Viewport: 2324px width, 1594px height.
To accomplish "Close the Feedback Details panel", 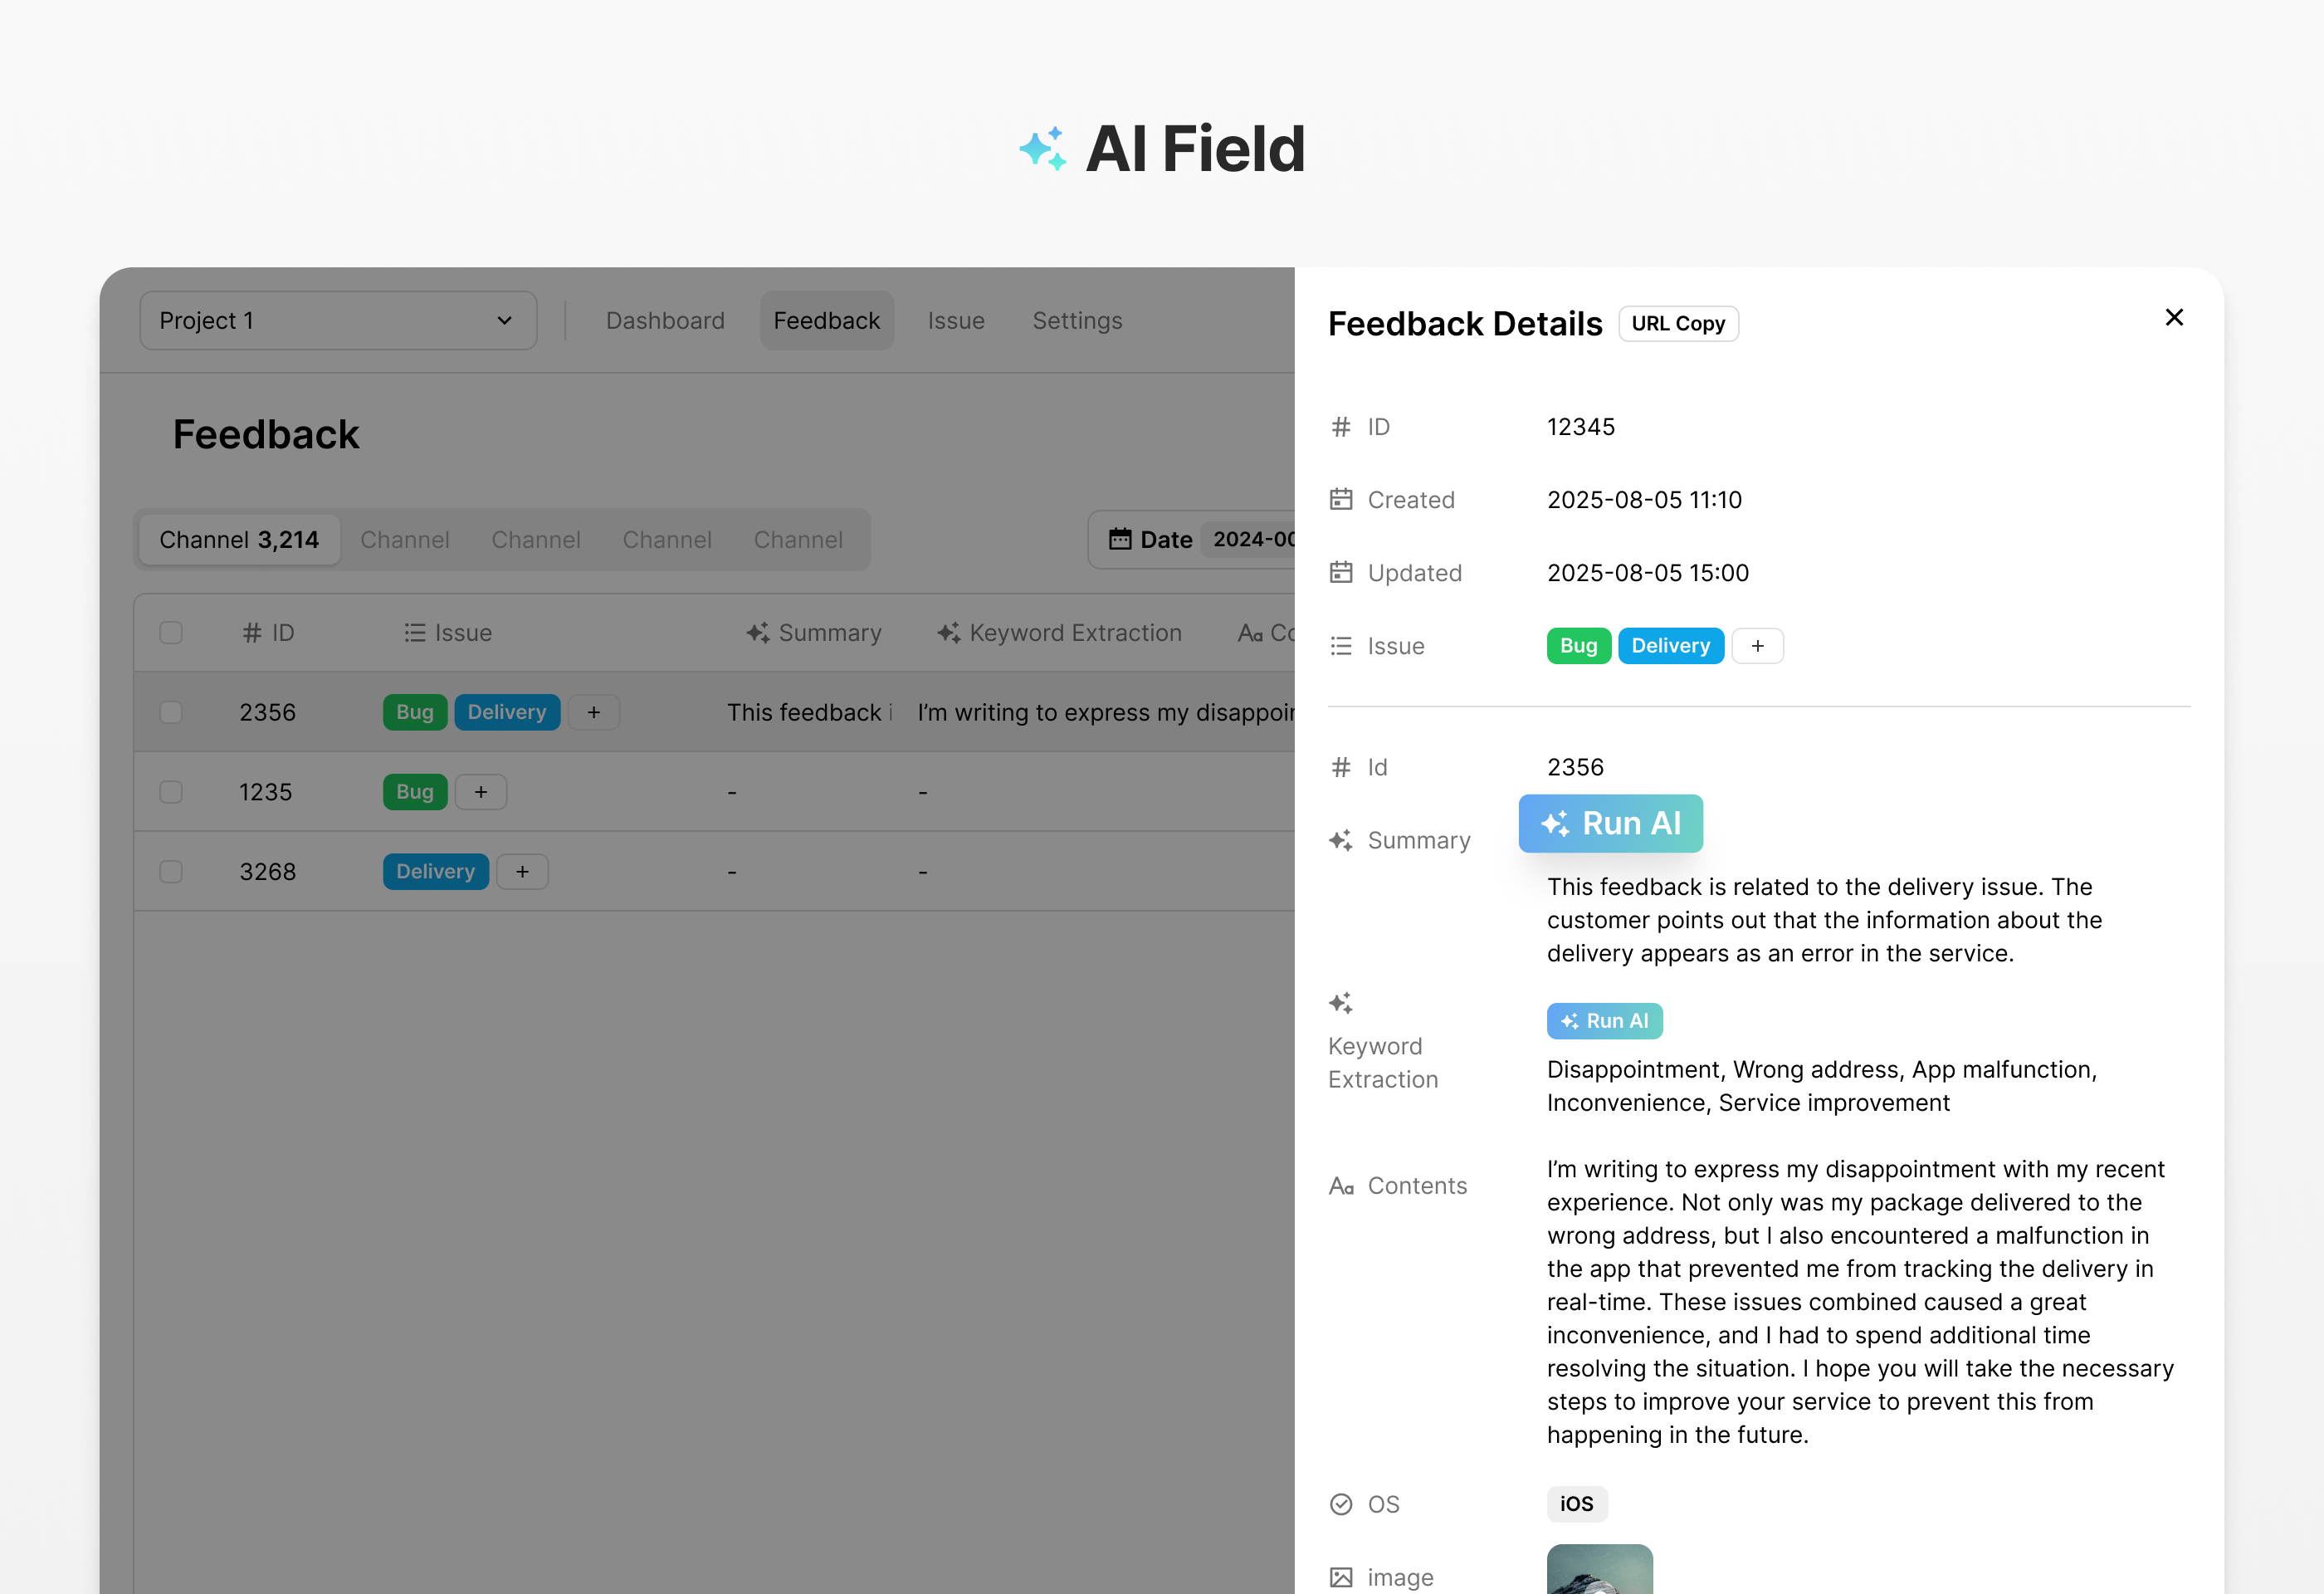I will pos(2174,317).
